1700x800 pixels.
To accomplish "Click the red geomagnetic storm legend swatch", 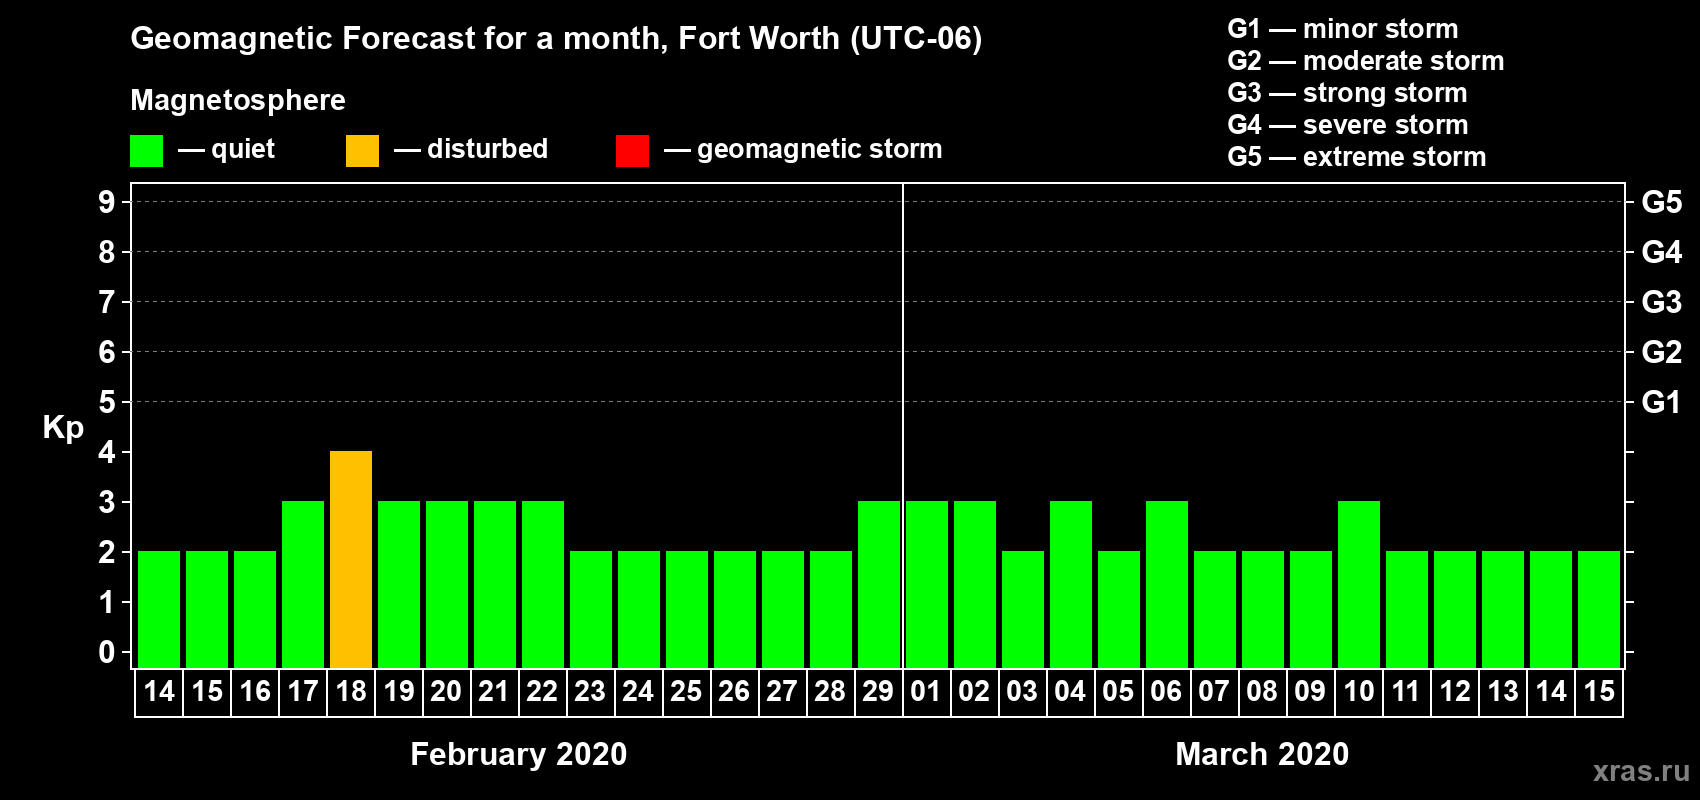I will (x=632, y=151).
